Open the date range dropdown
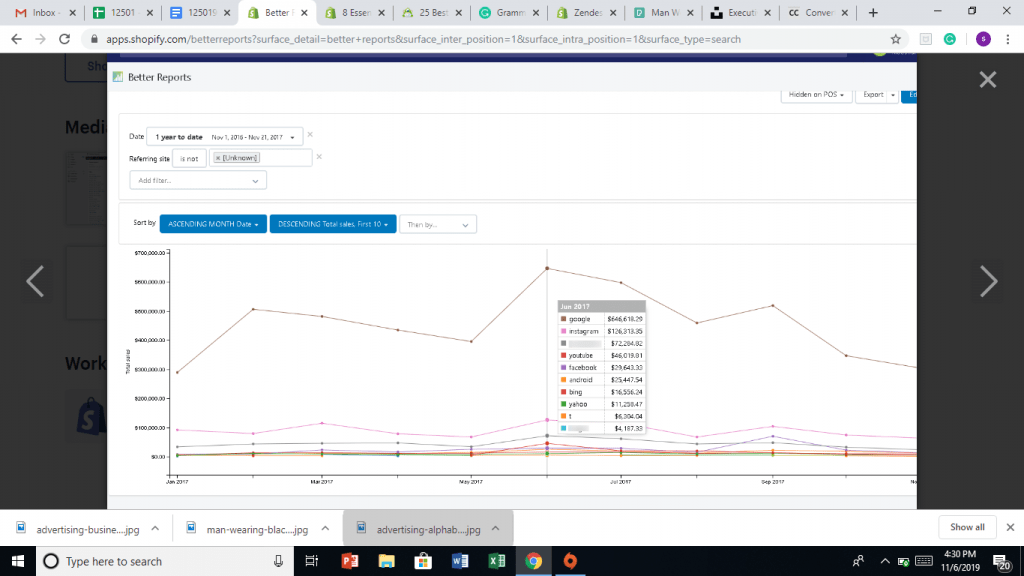The height and width of the screenshot is (576, 1024). [x=225, y=137]
